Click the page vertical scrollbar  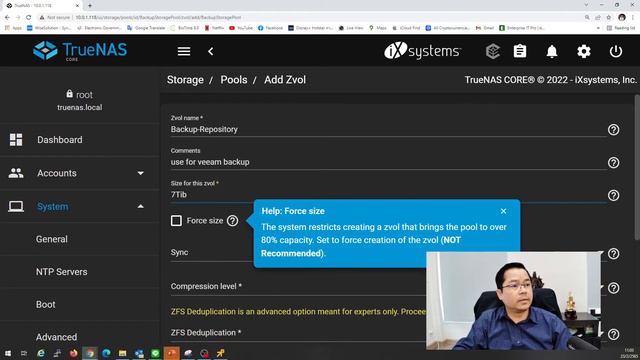tap(637, 167)
